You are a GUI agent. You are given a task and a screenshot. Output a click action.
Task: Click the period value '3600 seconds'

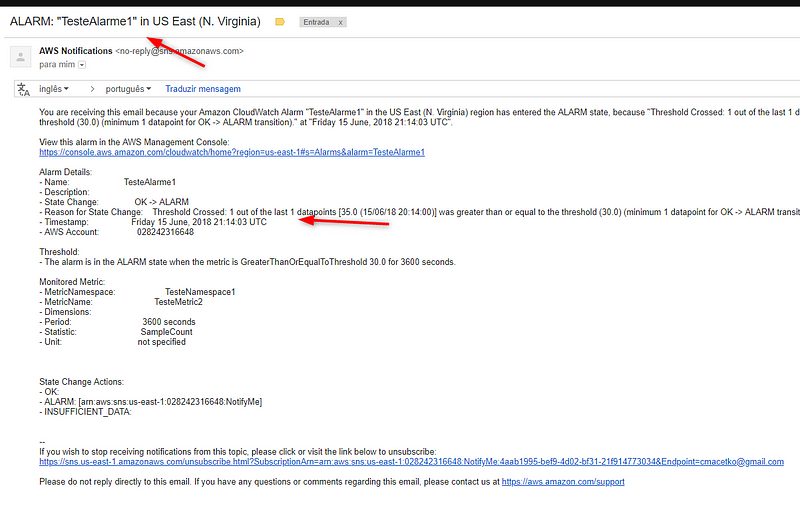click(x=169, y=322)
